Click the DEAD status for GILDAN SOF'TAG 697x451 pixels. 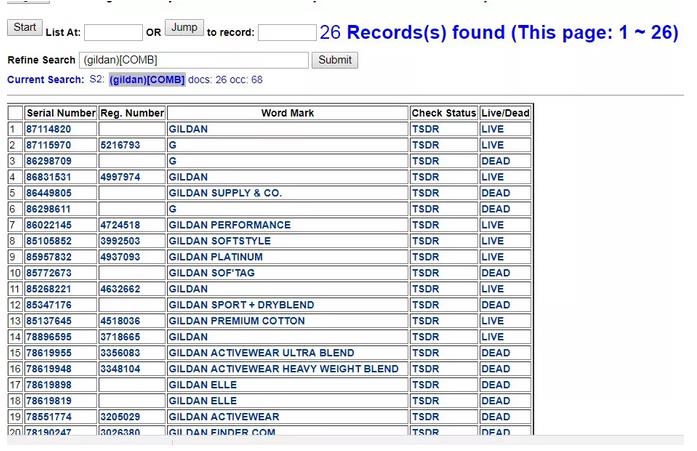pos(495,273)
